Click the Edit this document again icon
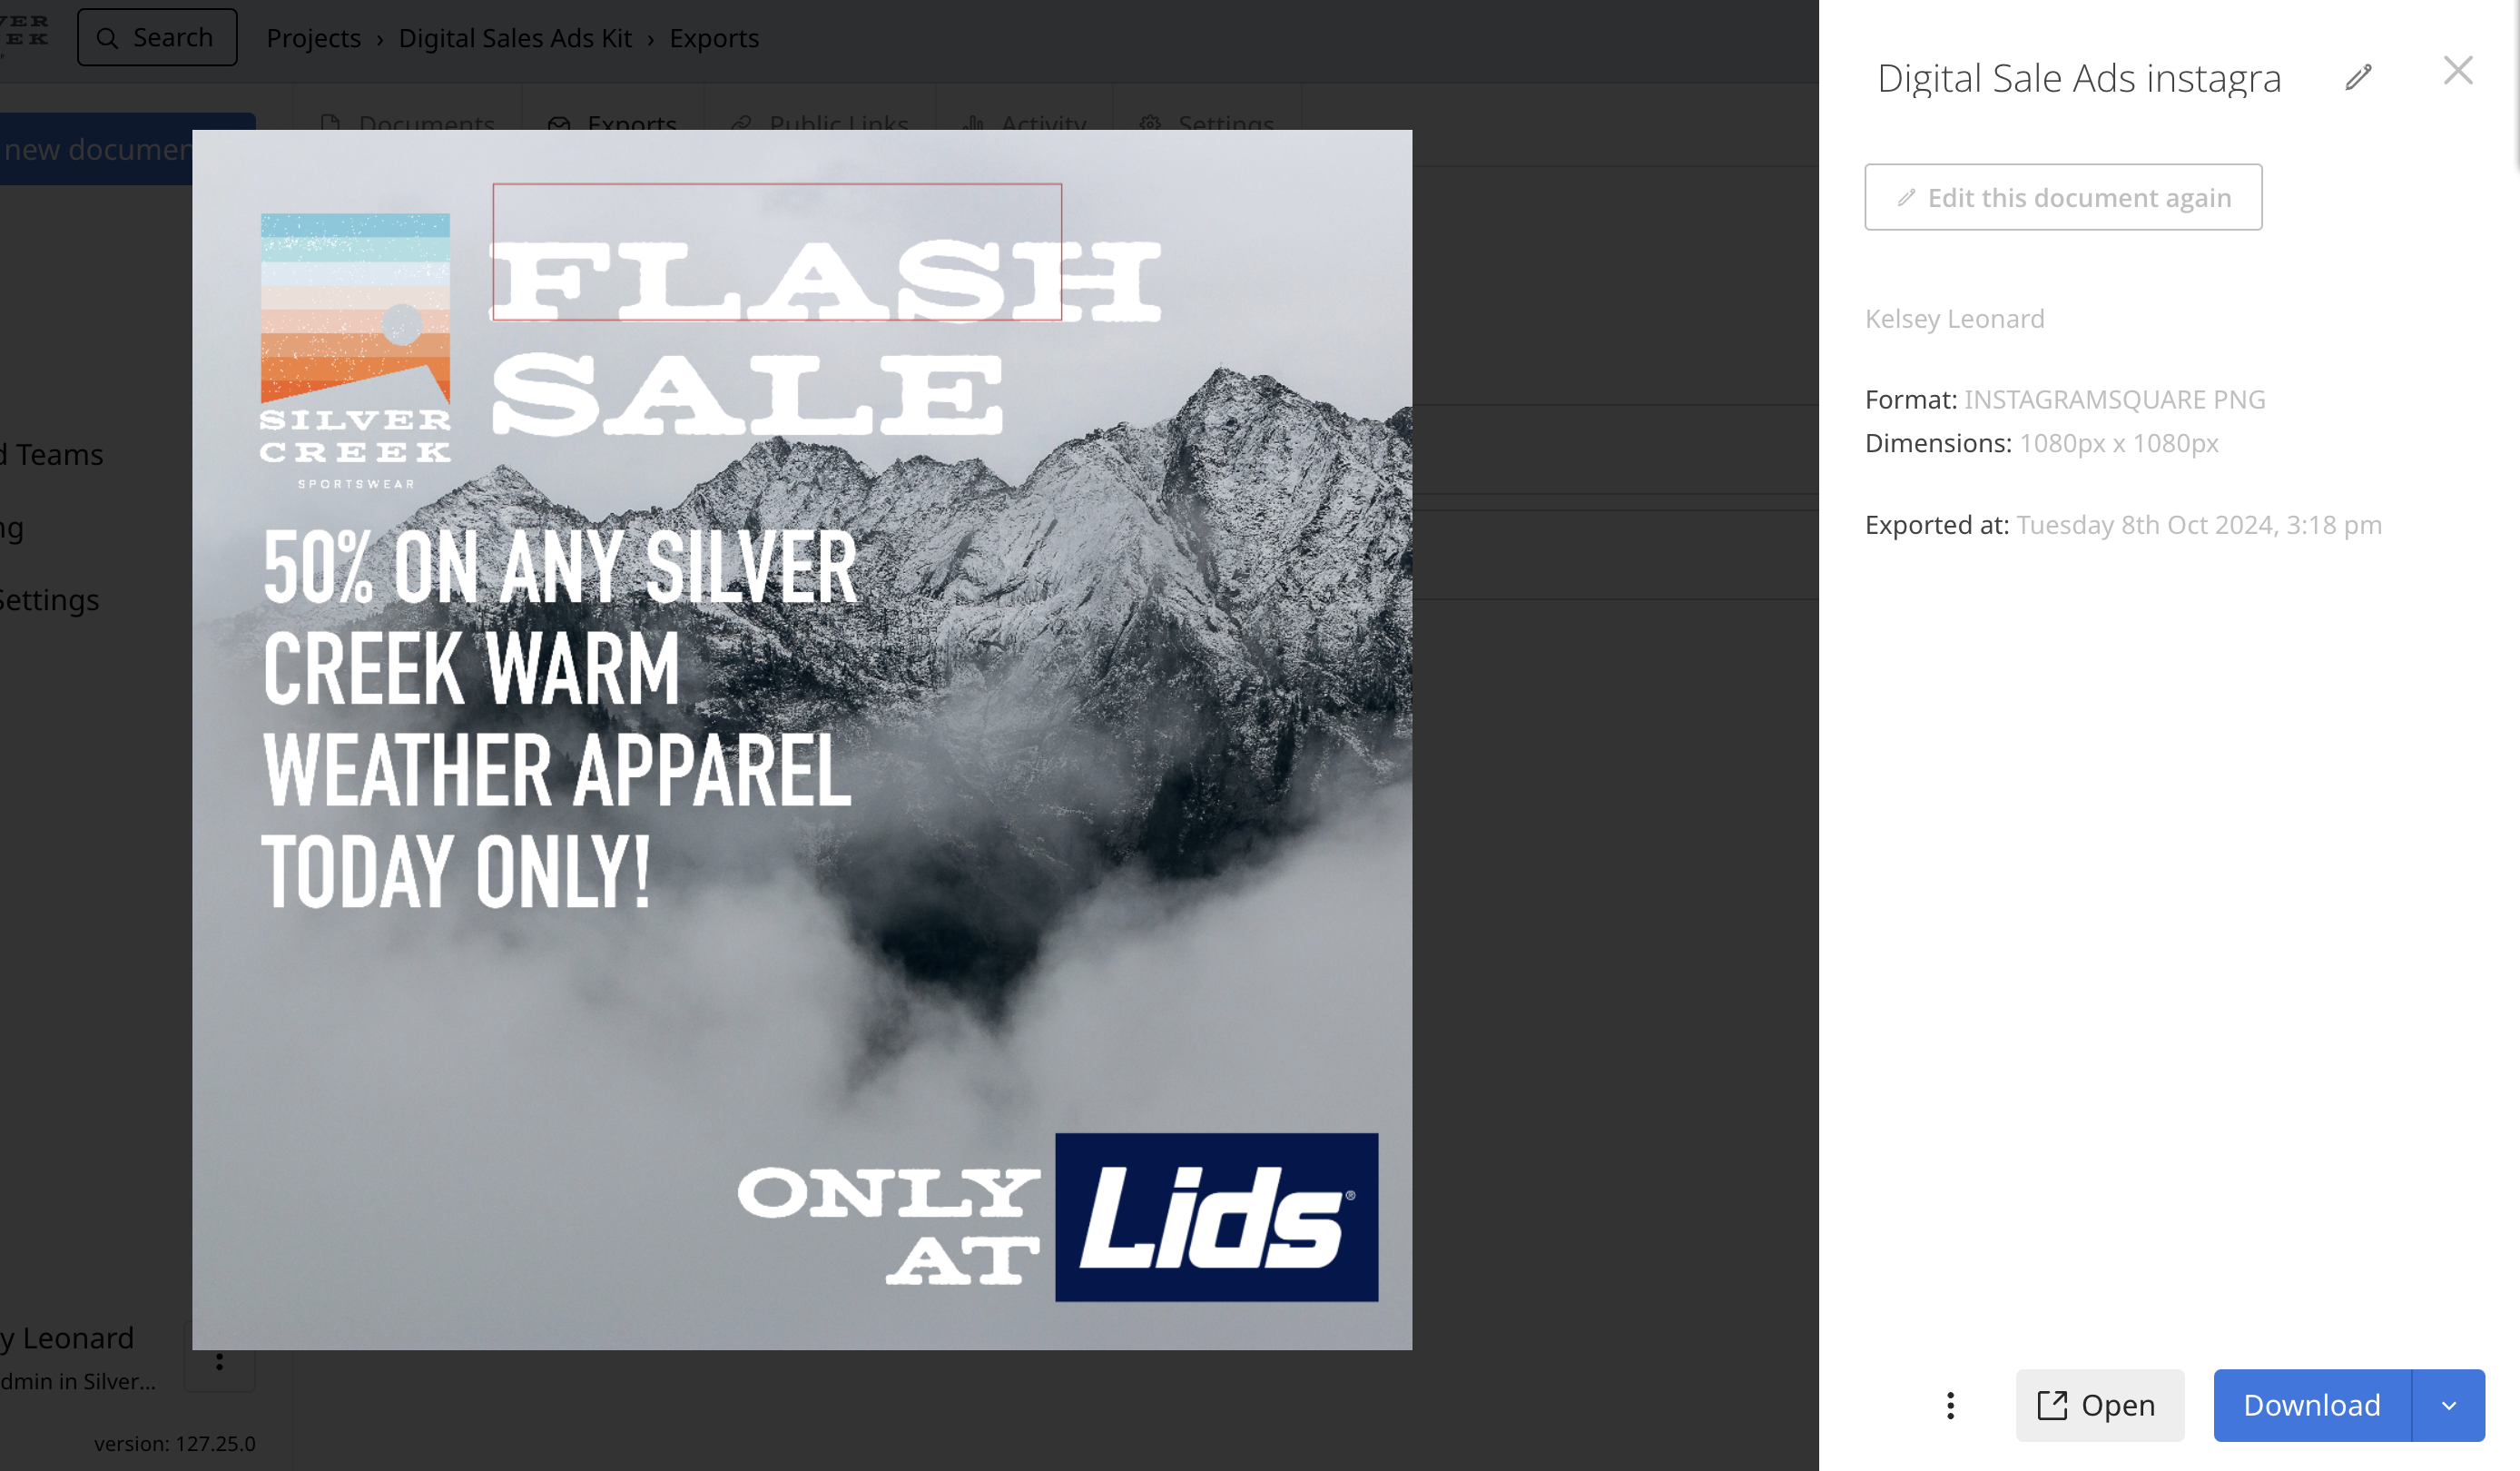 coord(1905,196)
